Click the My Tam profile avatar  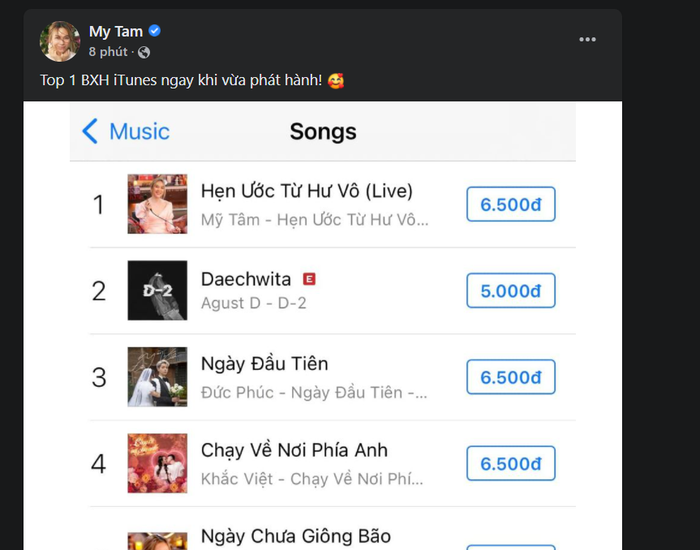point(60,41)
